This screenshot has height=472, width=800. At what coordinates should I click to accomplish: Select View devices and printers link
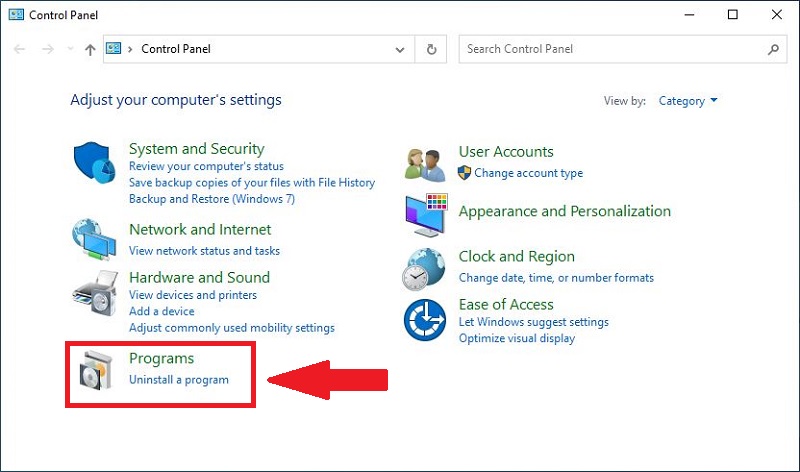point(193,295)
